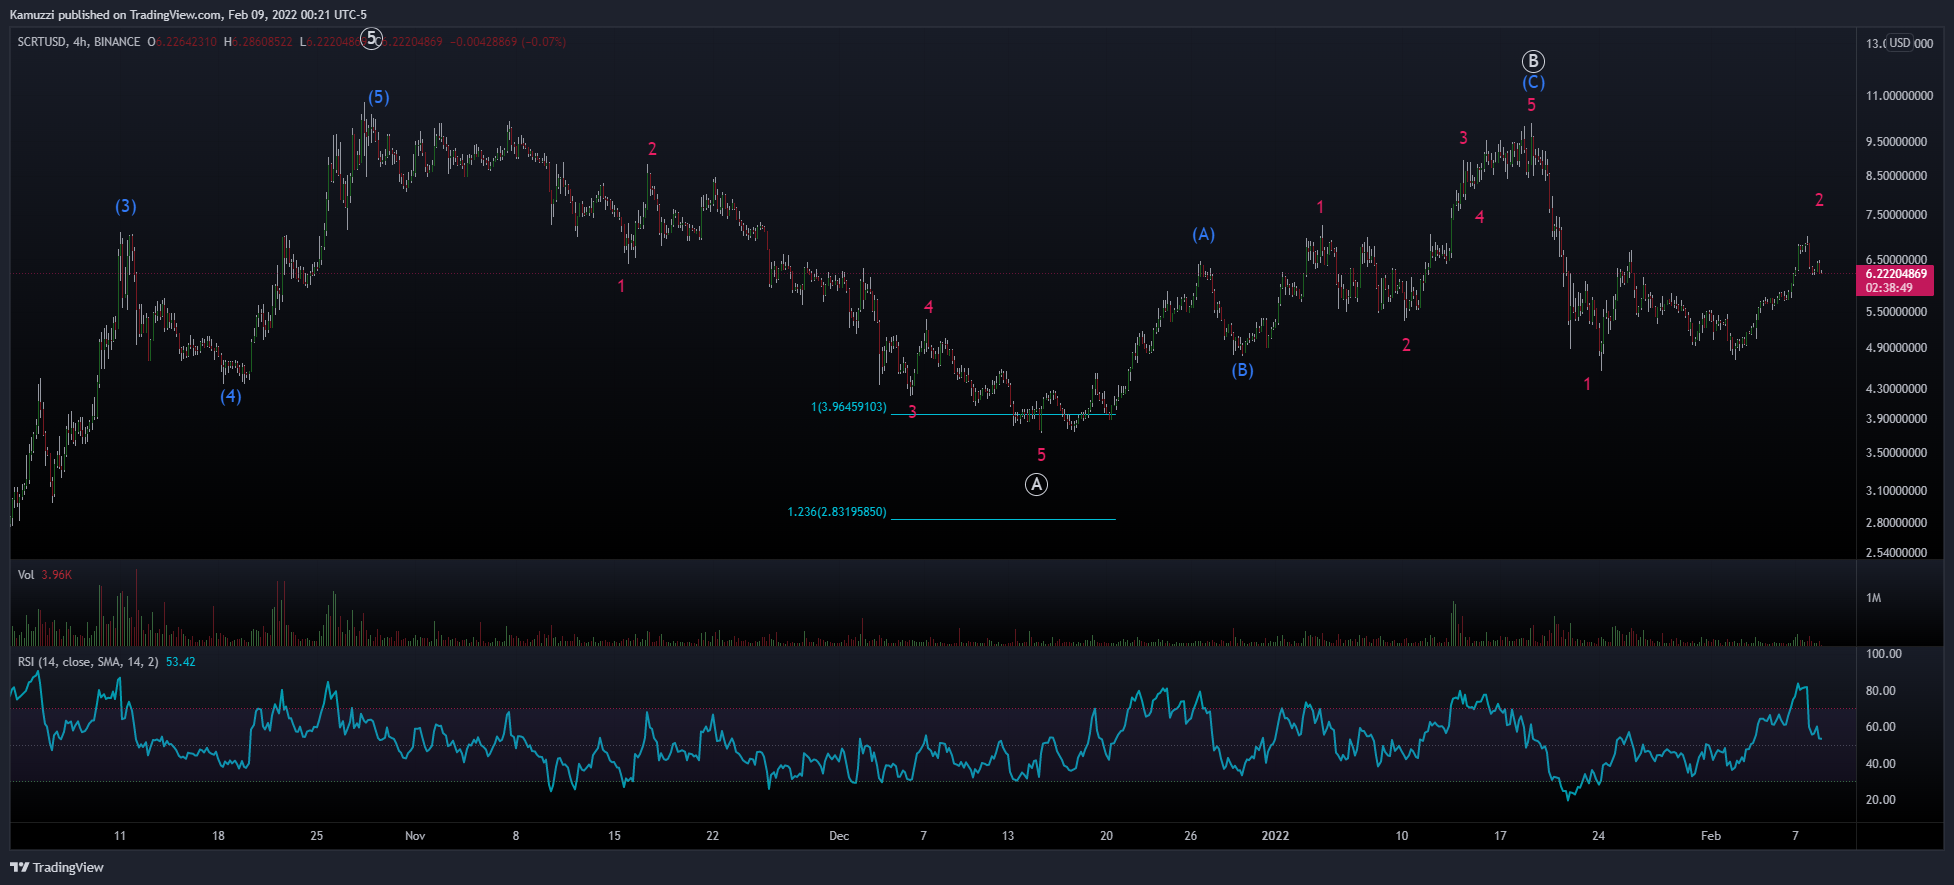Open the RSI (14, close, SMA, 14, 2) label
Viewport: 1954px width, 885px height.
(88, 662)
